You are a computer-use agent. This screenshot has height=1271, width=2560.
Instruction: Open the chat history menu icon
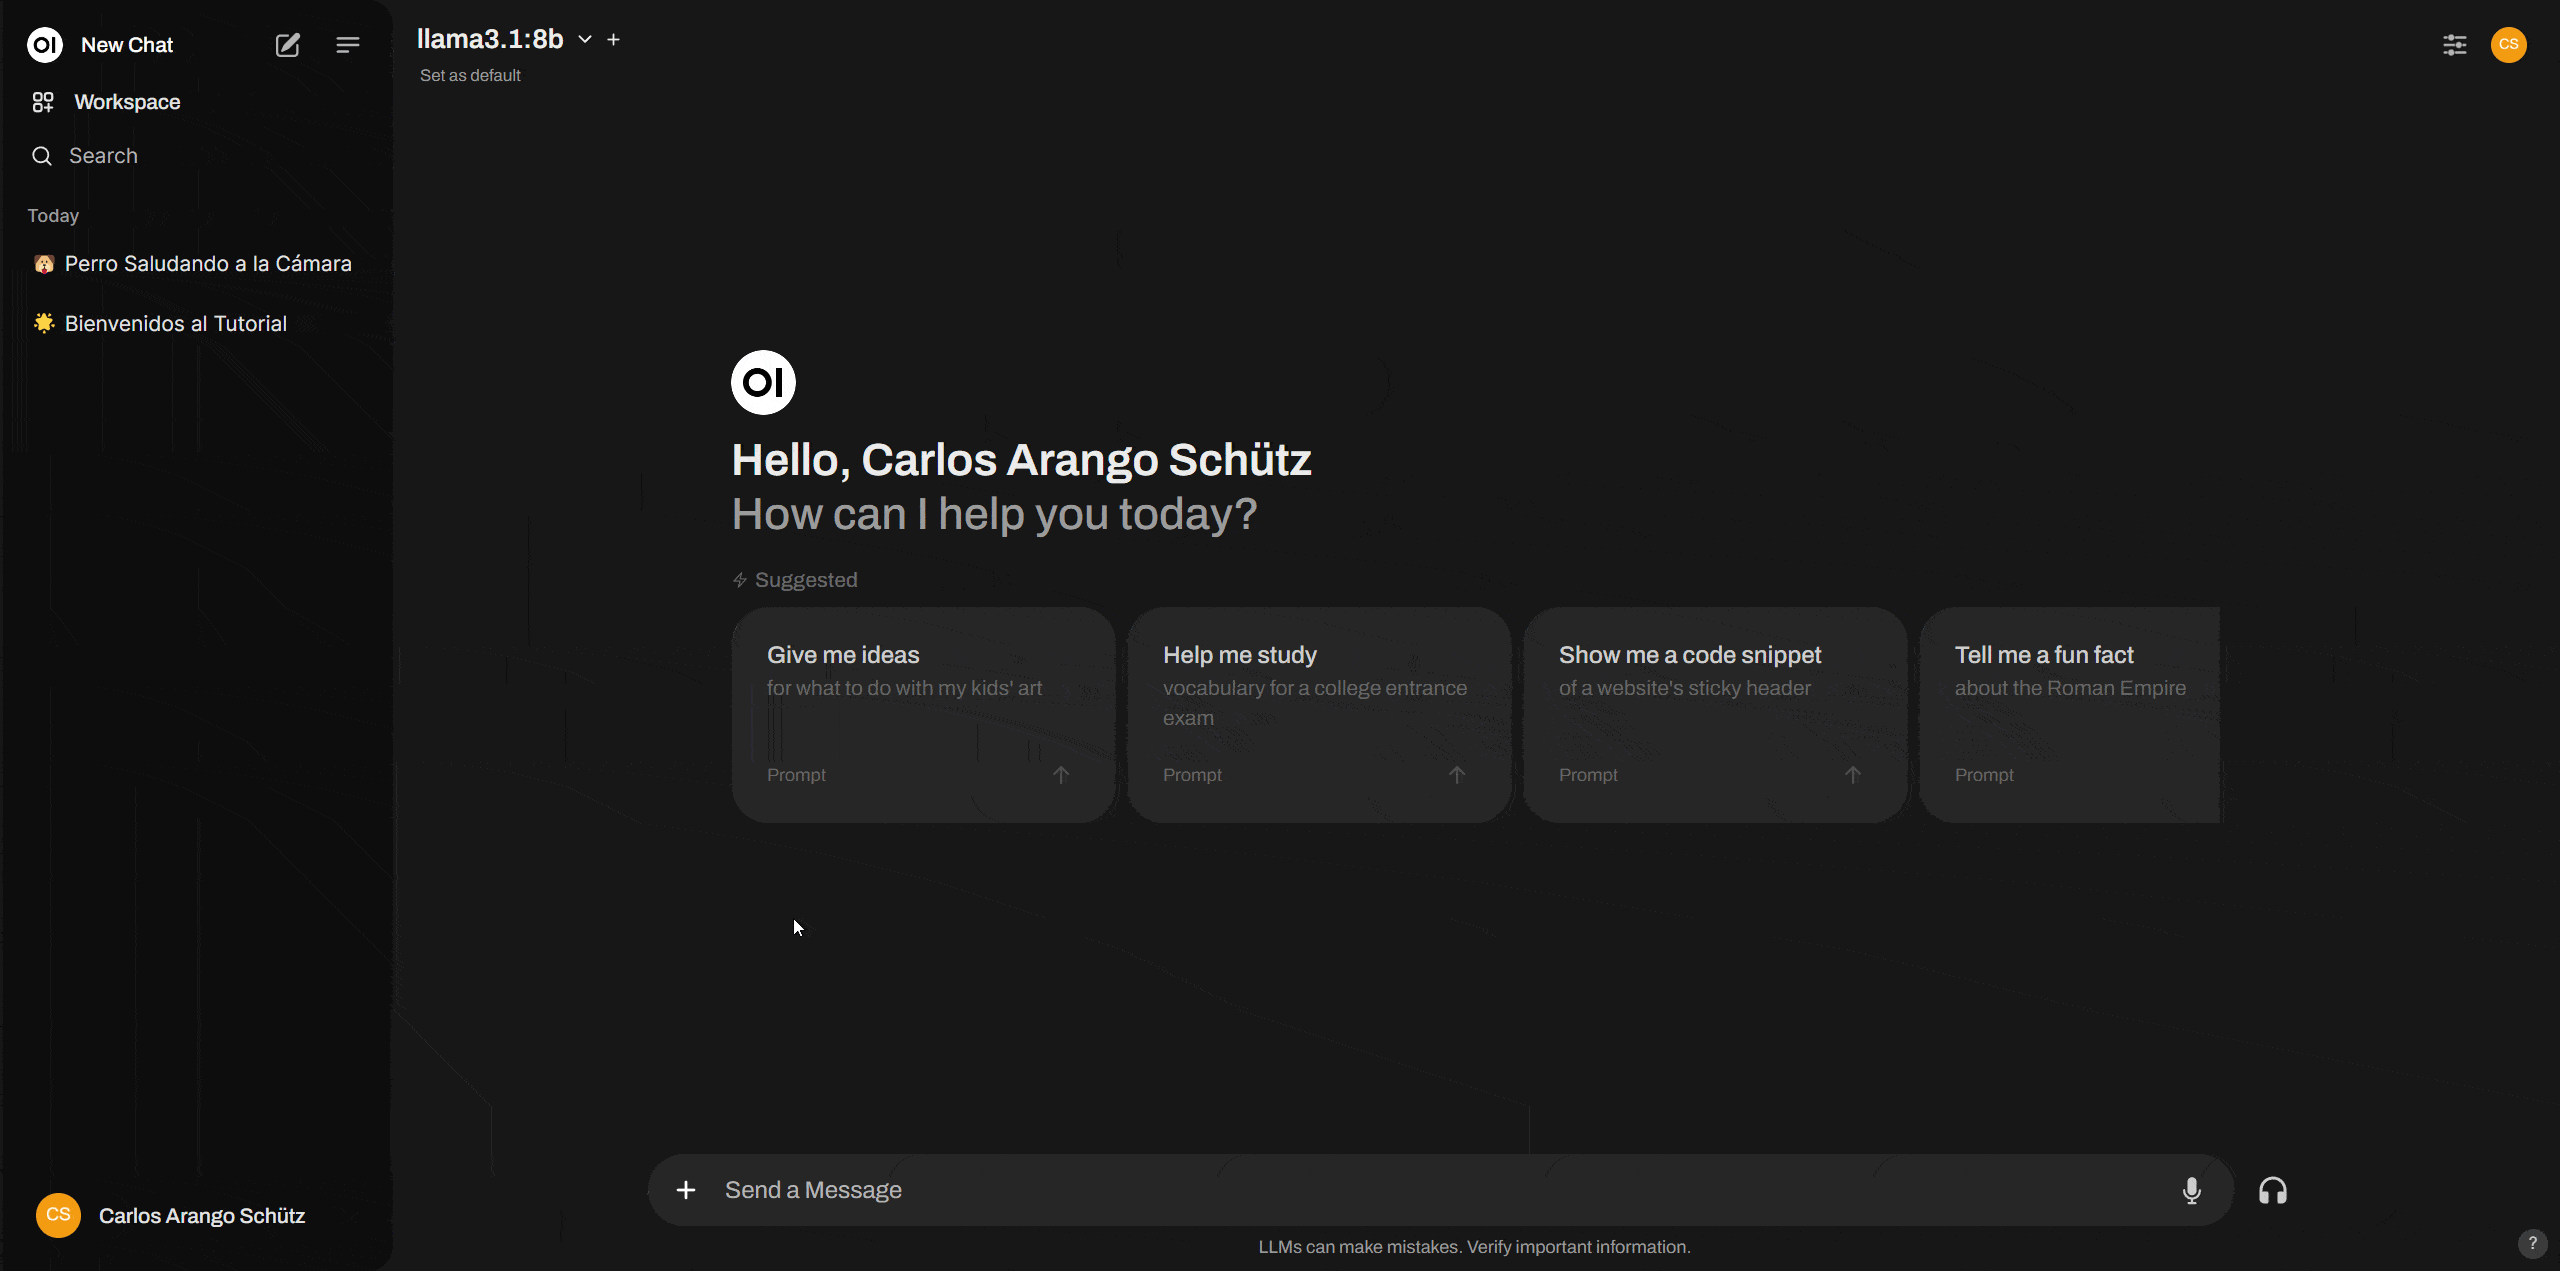(x=348, y=44)
